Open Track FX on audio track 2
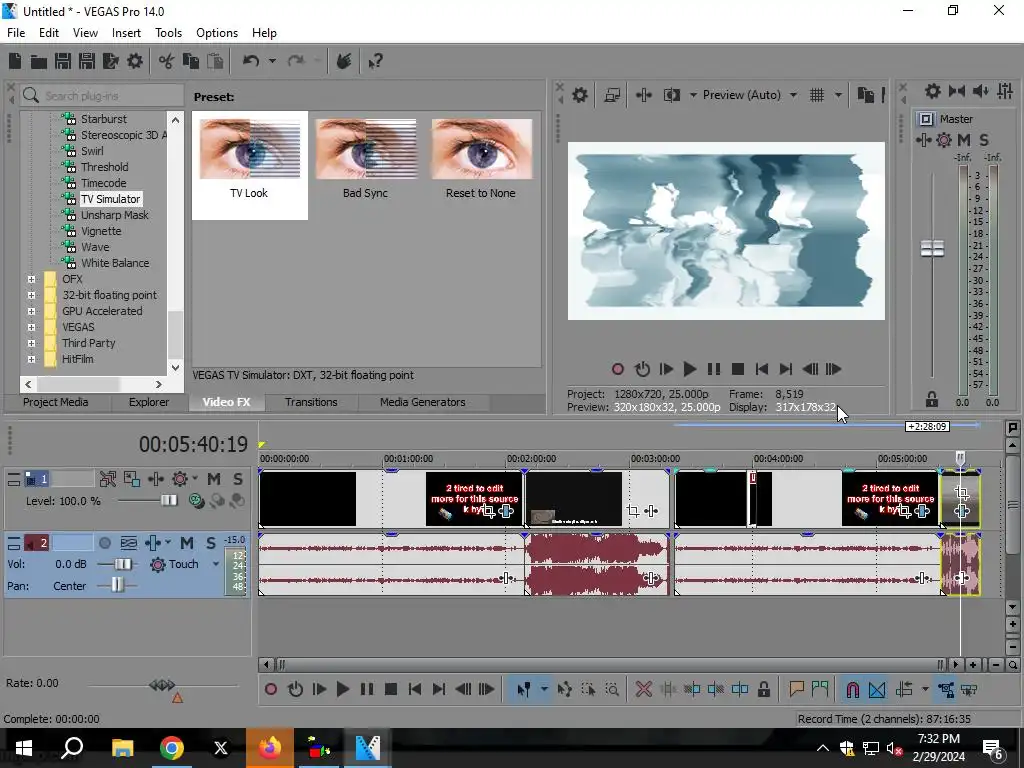The image size is (1024, 768). 153,543
